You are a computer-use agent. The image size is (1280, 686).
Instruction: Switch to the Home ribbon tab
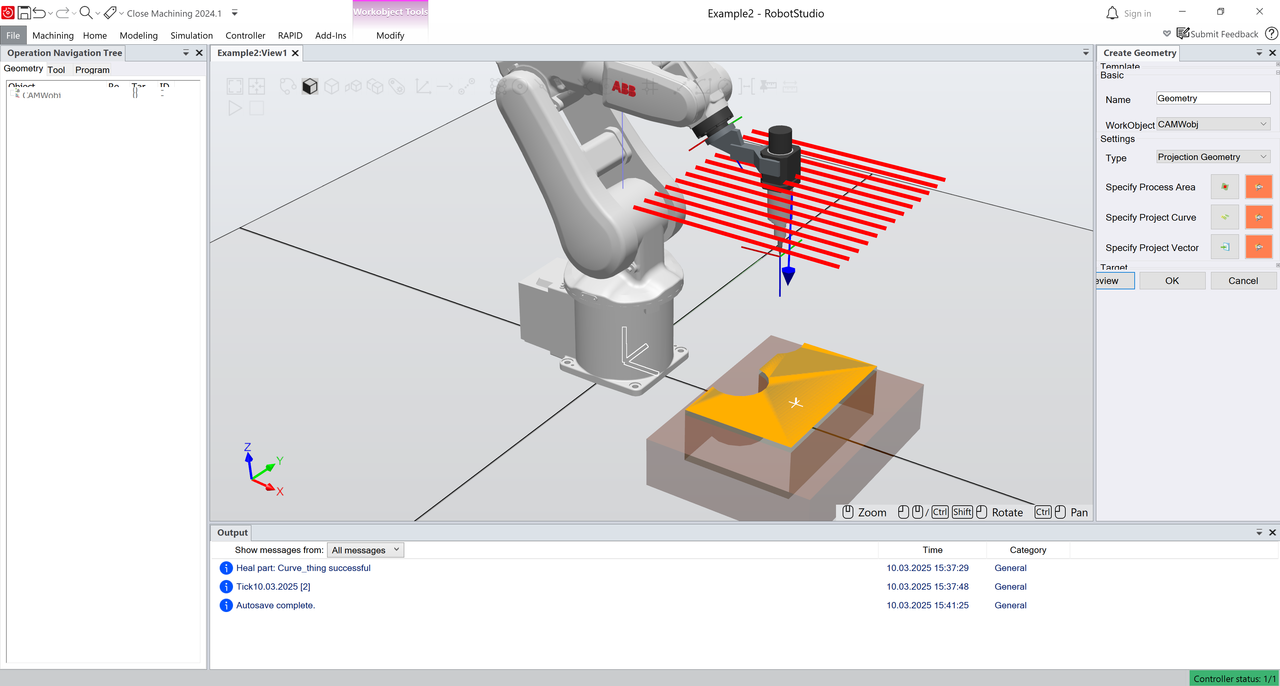(95, 35)
